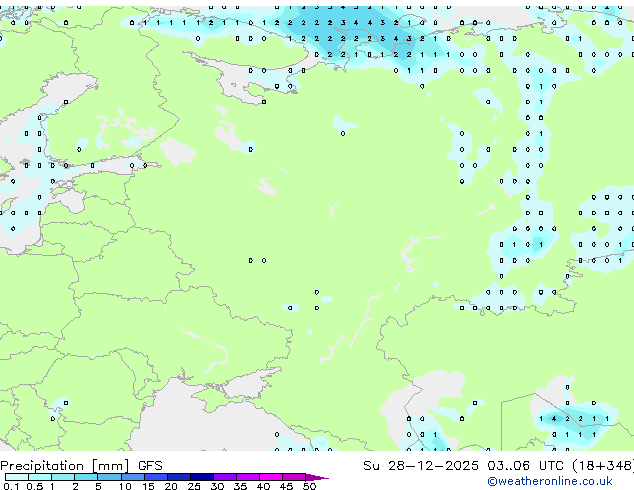Click the "Su 28-12-2025 03..06 UTC" date label

click(x=463, y=466)
